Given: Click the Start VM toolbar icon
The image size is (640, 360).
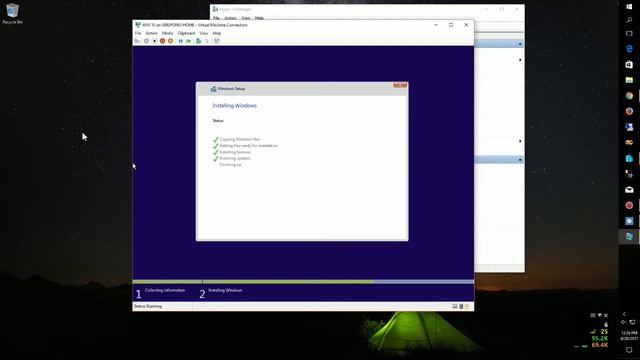Looking at the screenshot, I should pos(147,41).
